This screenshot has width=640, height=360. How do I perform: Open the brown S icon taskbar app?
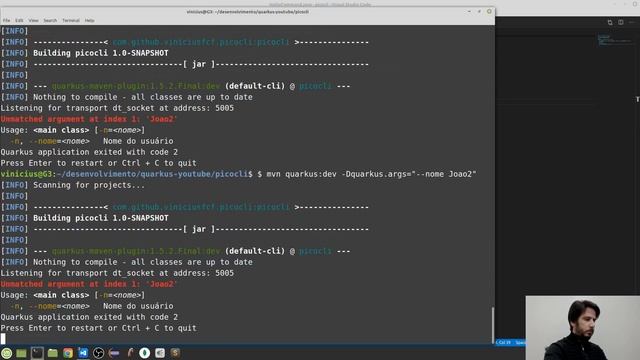[175, 353]
